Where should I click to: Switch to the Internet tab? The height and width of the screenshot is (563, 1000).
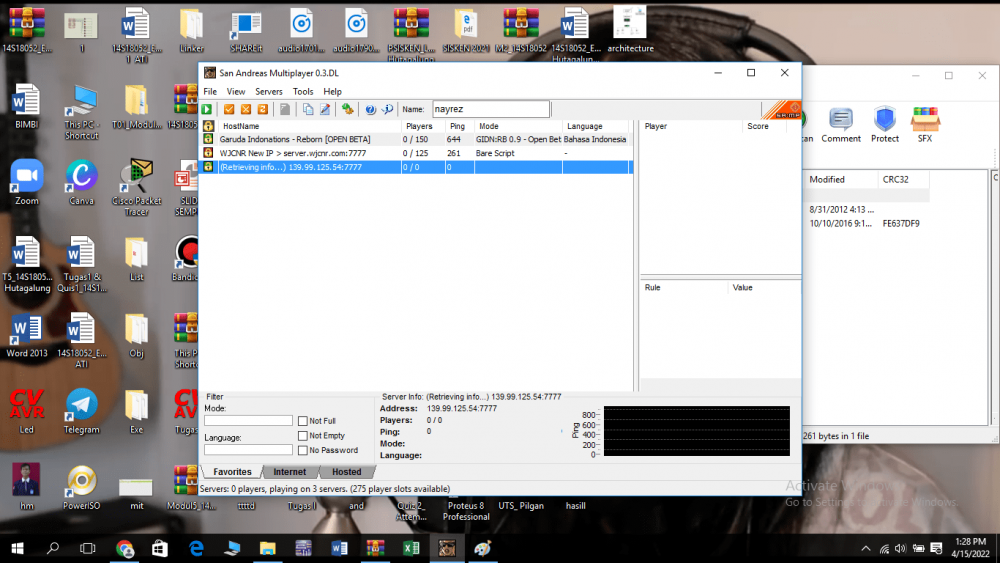click(290, 472)
